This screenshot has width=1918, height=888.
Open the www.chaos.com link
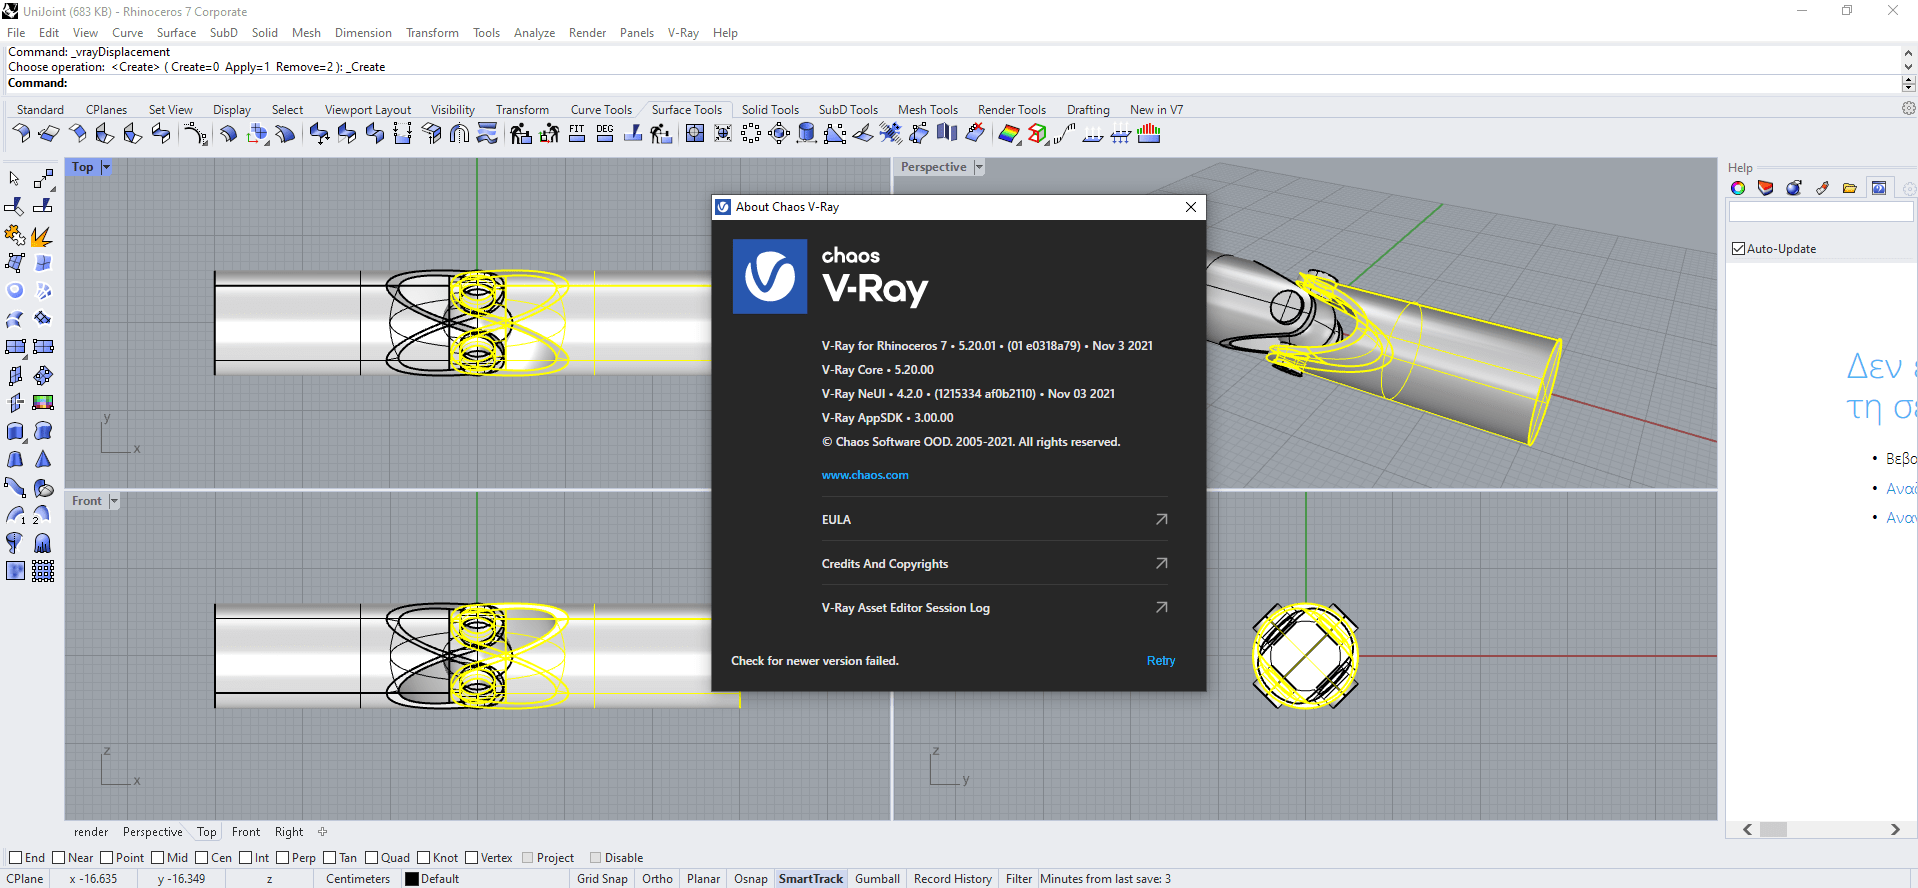pos(865,475)
